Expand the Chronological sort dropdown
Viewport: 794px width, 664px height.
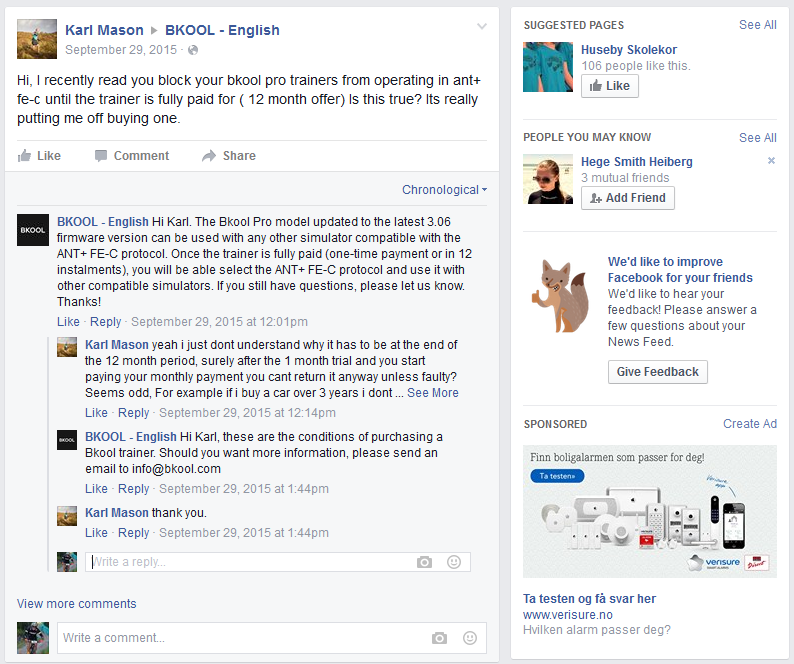(444, 190)
